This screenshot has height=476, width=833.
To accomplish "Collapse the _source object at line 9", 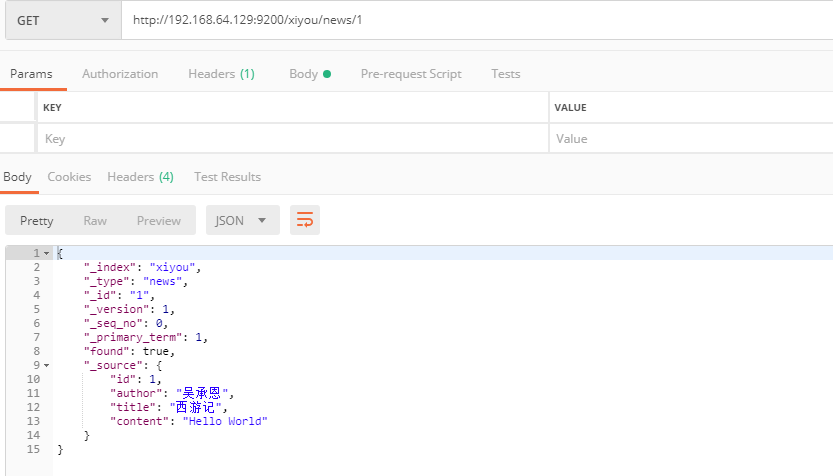I will (x=47, y=366).
